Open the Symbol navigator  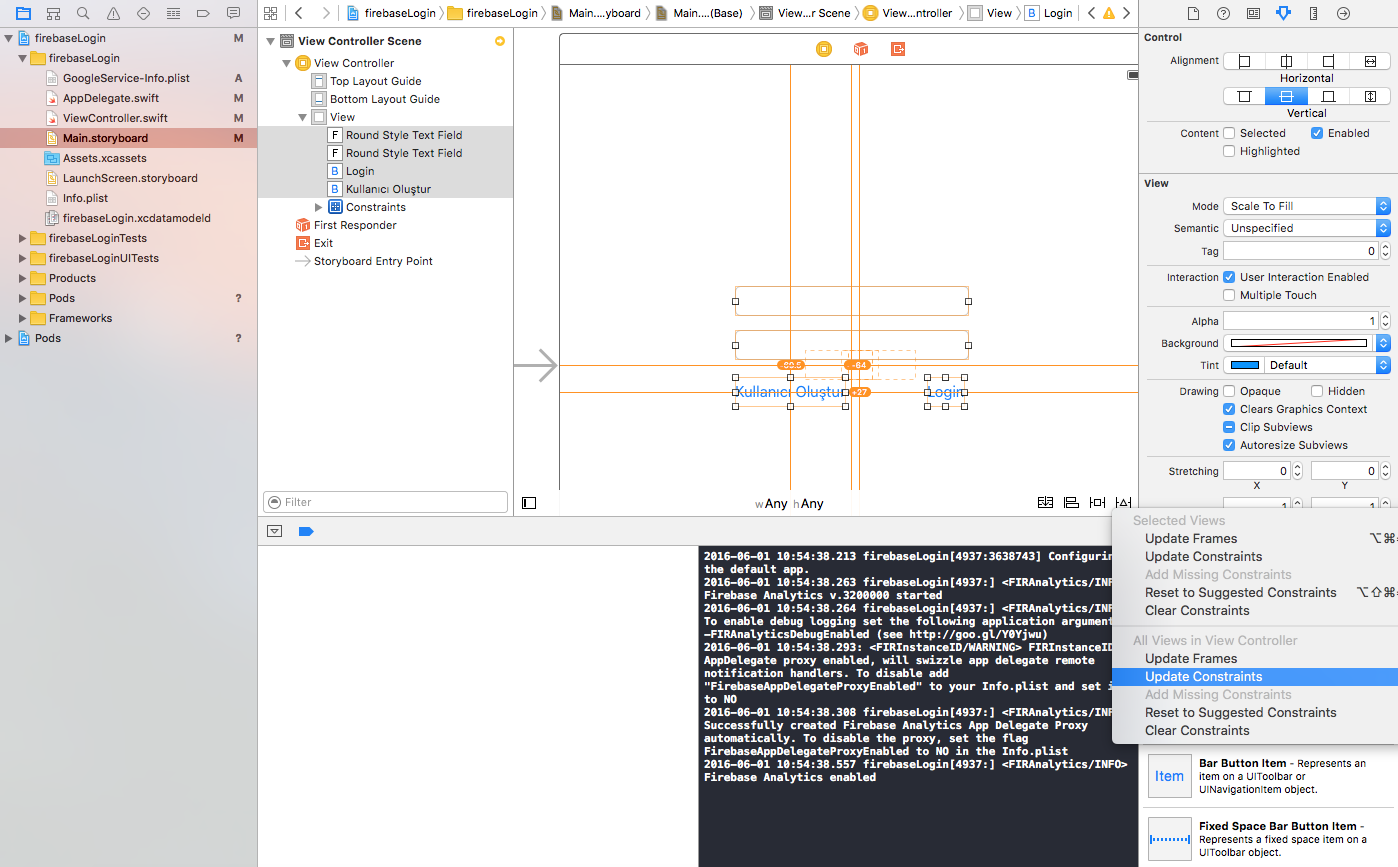[x=53, y=13]
